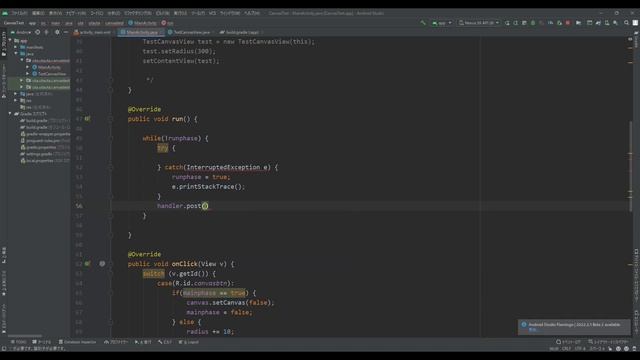Click the round gutter marker on onClick line
Screen dimensions: 640x360
coord(102,264)
